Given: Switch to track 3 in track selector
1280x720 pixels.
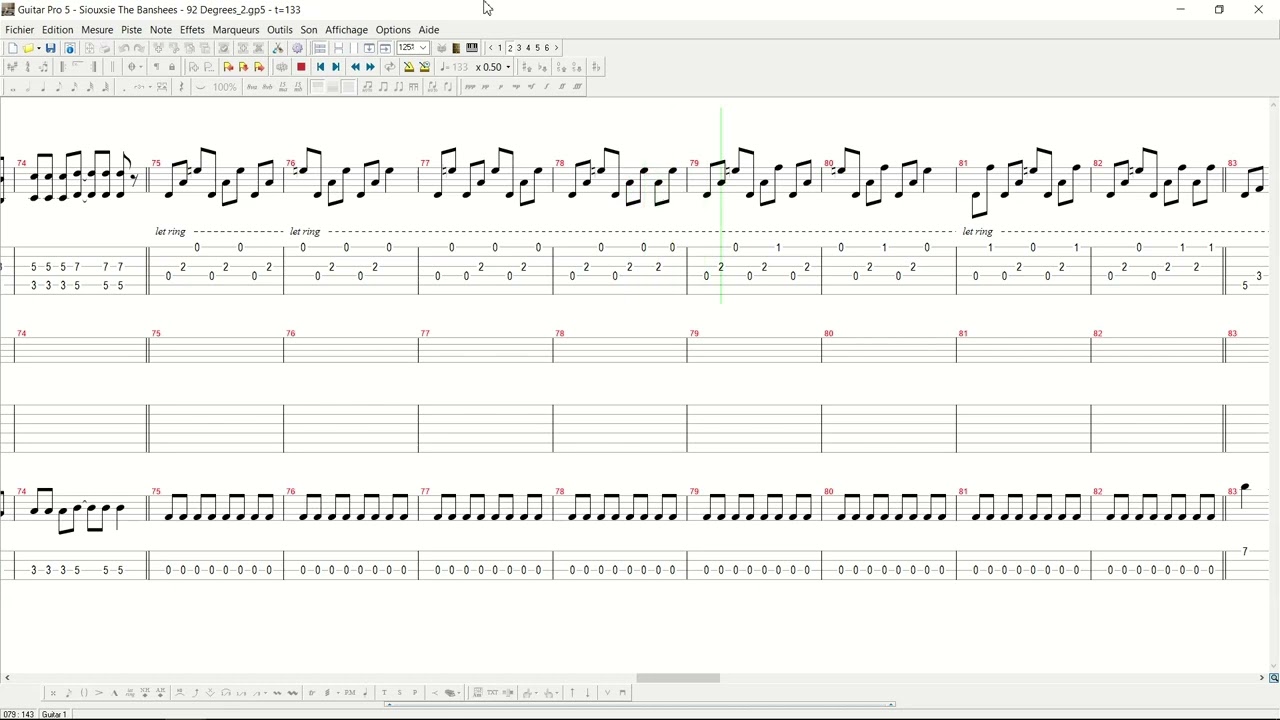Looking at the screenshot, I should coord(519,48).
